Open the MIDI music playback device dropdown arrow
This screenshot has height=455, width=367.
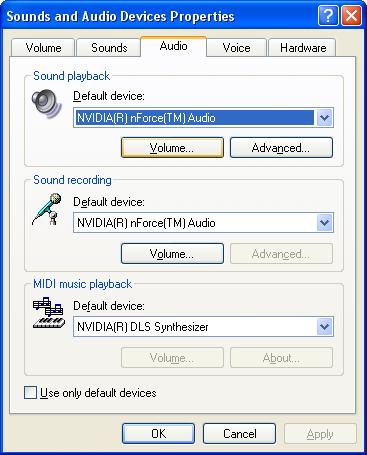coord(324,327)
